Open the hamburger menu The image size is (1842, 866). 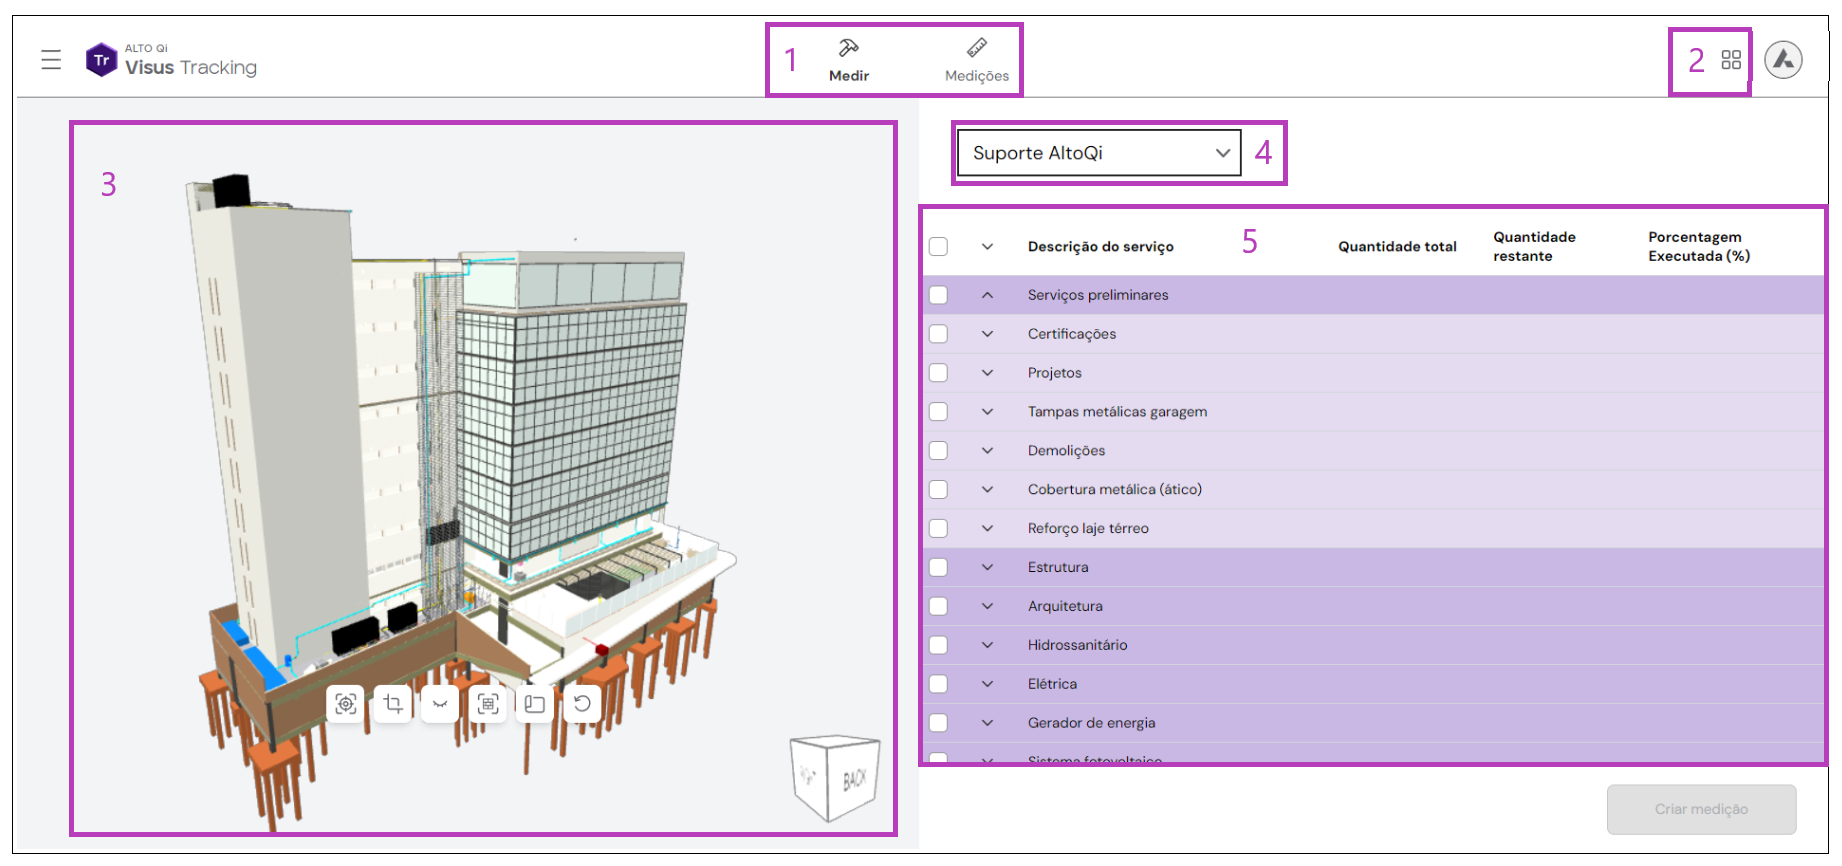click(51, 60)
